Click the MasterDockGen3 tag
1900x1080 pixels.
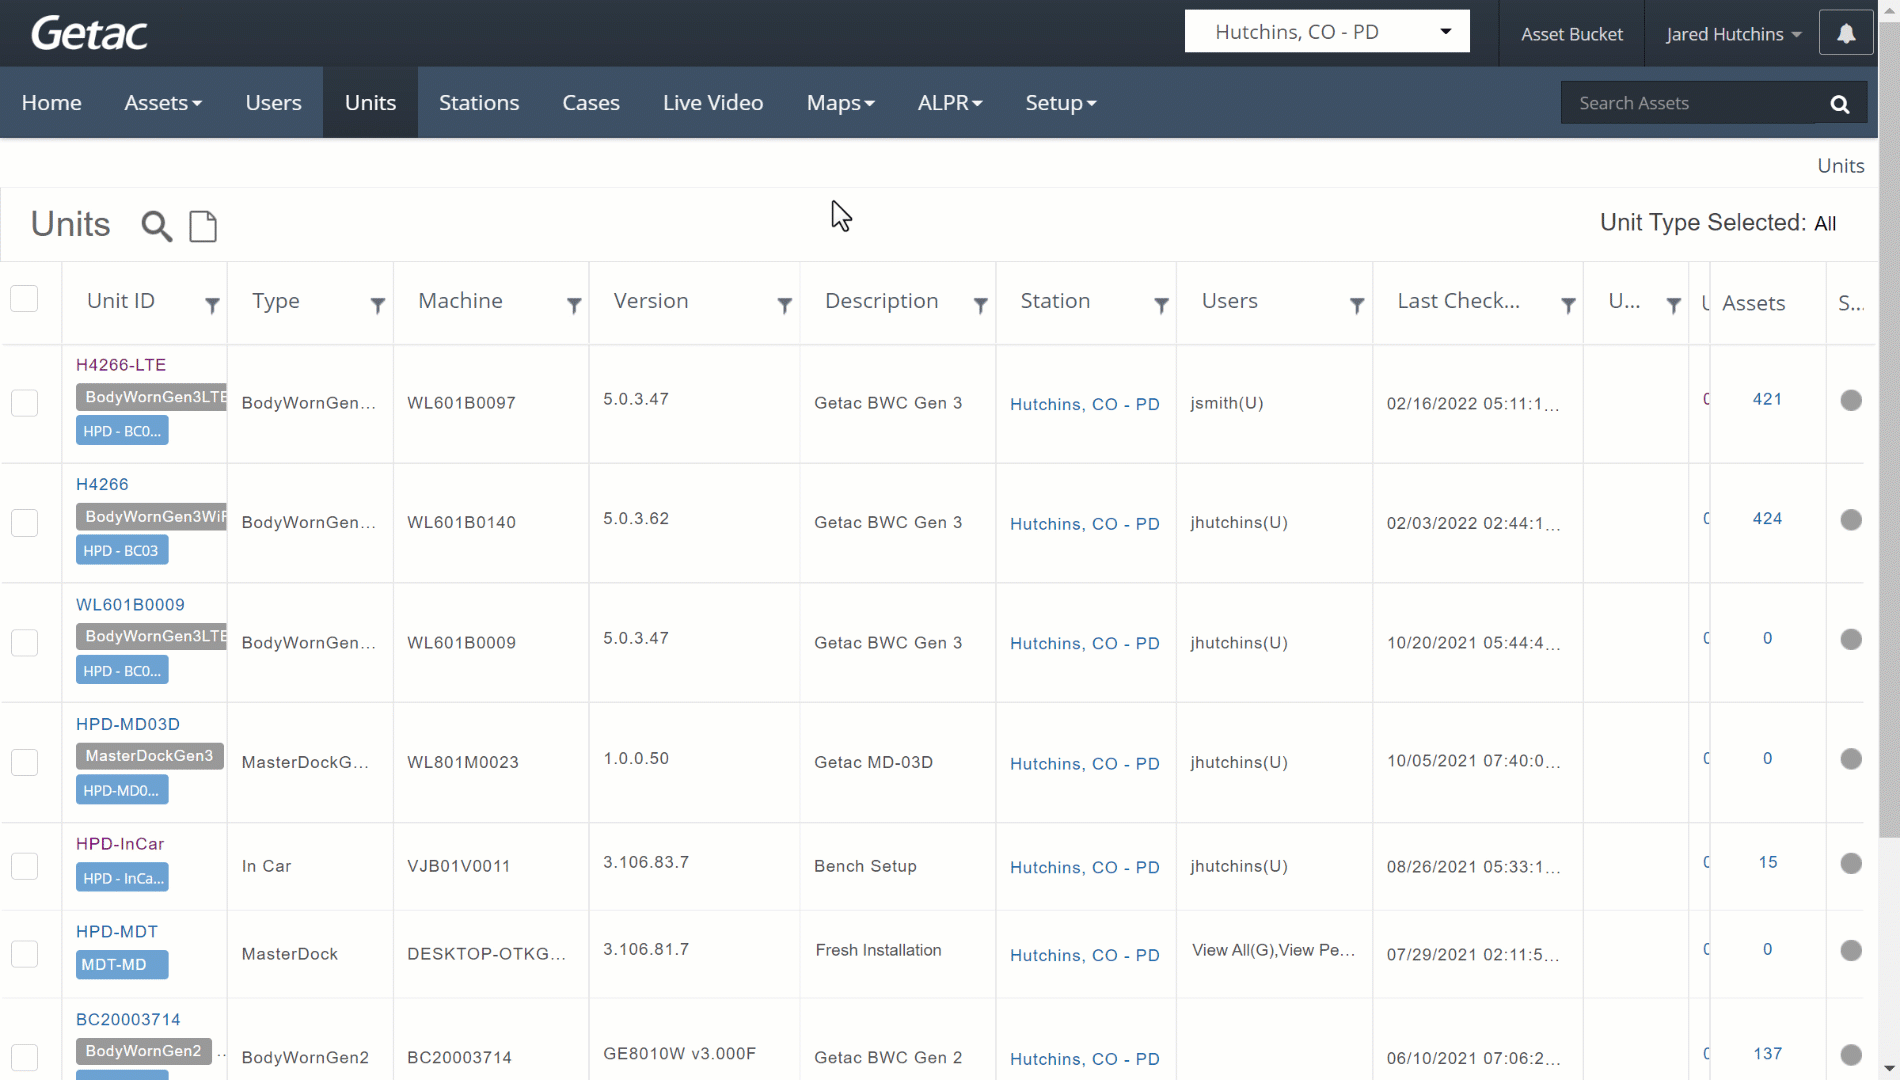149,756
